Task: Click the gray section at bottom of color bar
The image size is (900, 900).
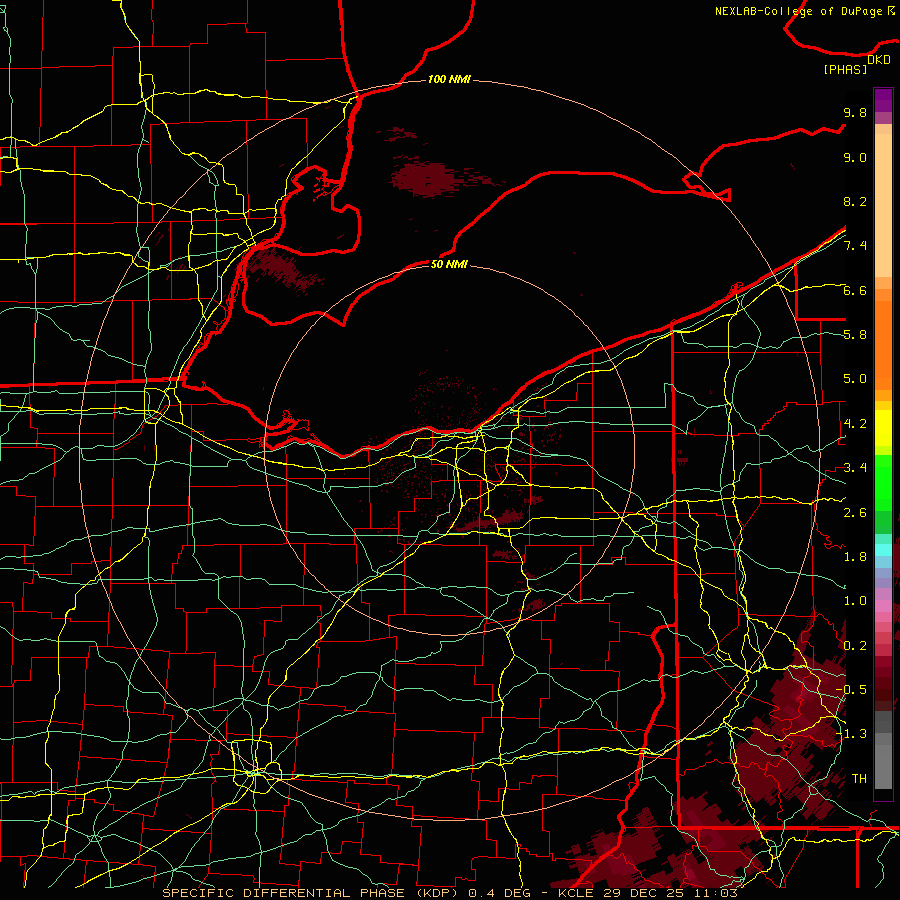Action: [883, 752]
